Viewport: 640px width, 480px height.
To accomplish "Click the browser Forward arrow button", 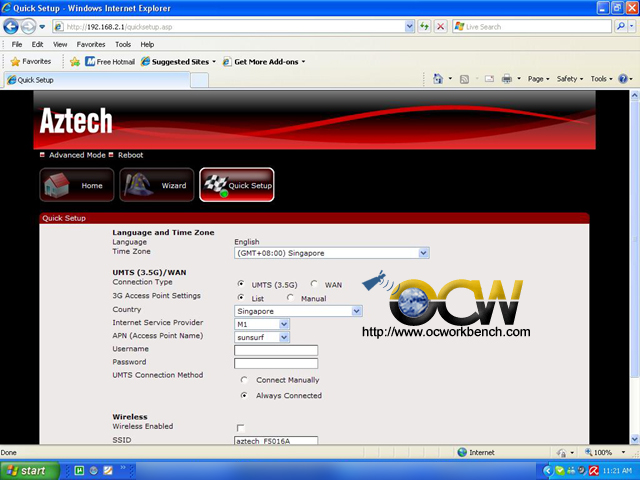I will click(x=28, y=27).
